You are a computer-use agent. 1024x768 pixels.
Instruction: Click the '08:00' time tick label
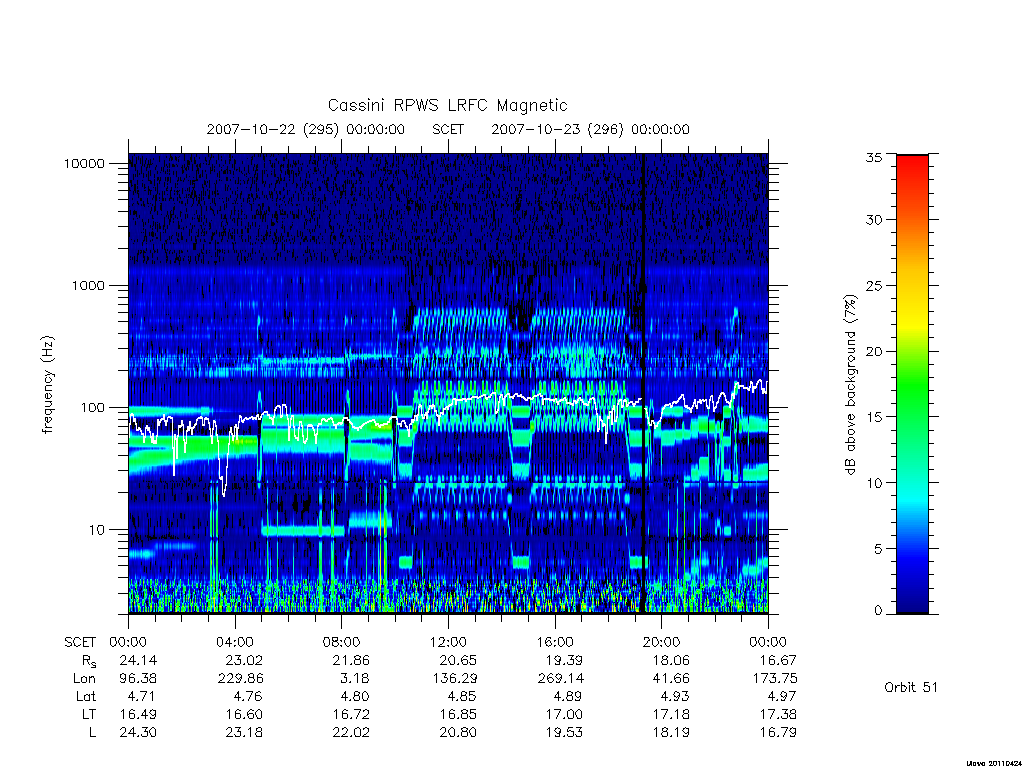[x=342, y=642]
